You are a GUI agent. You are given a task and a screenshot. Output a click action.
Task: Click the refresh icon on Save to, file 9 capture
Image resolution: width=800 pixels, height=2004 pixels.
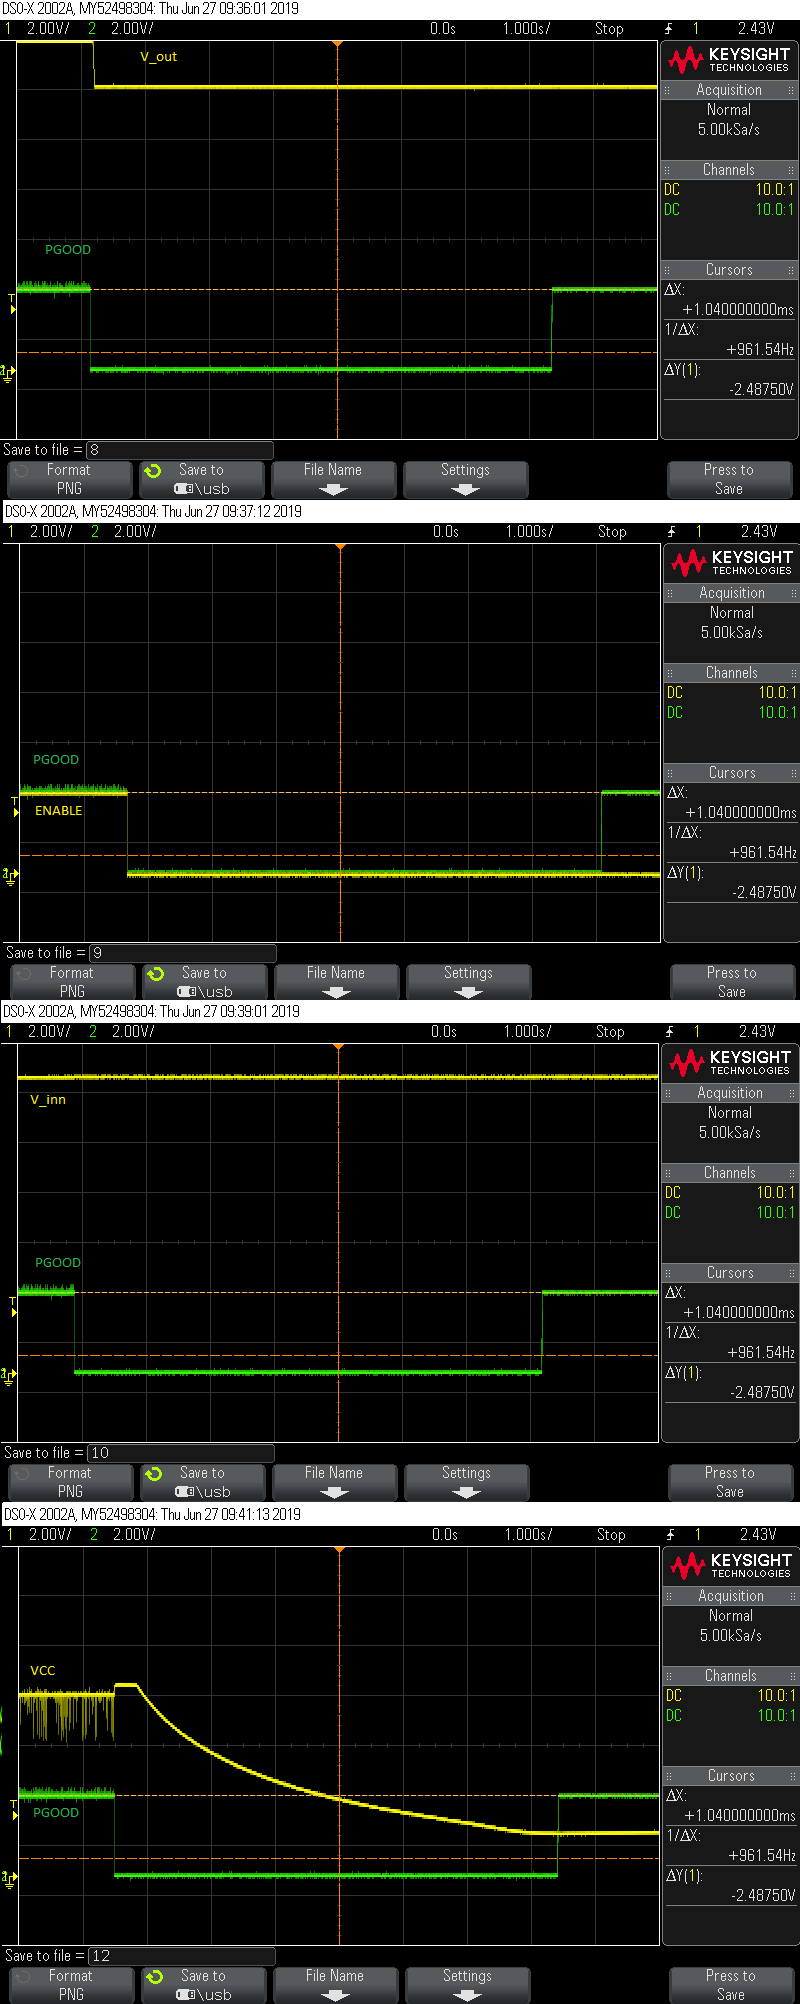156,973
